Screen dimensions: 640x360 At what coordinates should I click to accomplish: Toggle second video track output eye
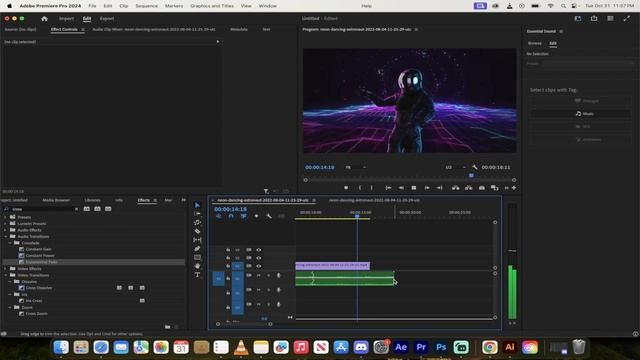coord(259,258)
